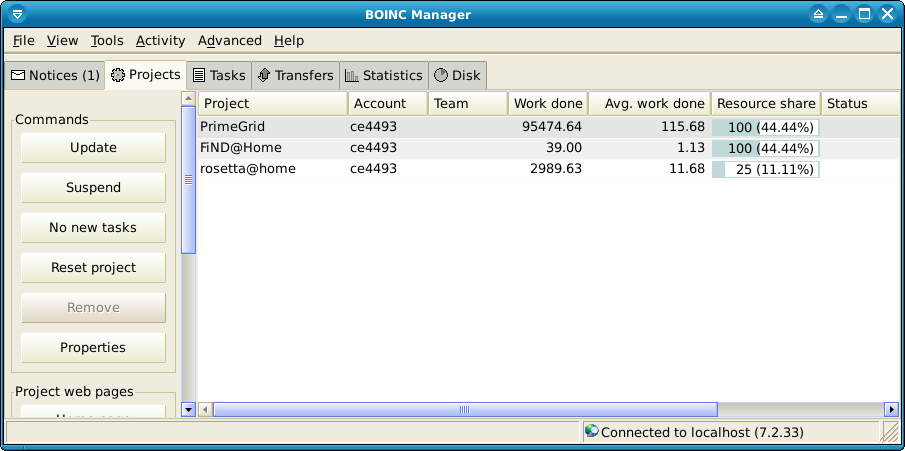Open the Tools menu
This screenshot has width=905, height=451.
[107, 40]
